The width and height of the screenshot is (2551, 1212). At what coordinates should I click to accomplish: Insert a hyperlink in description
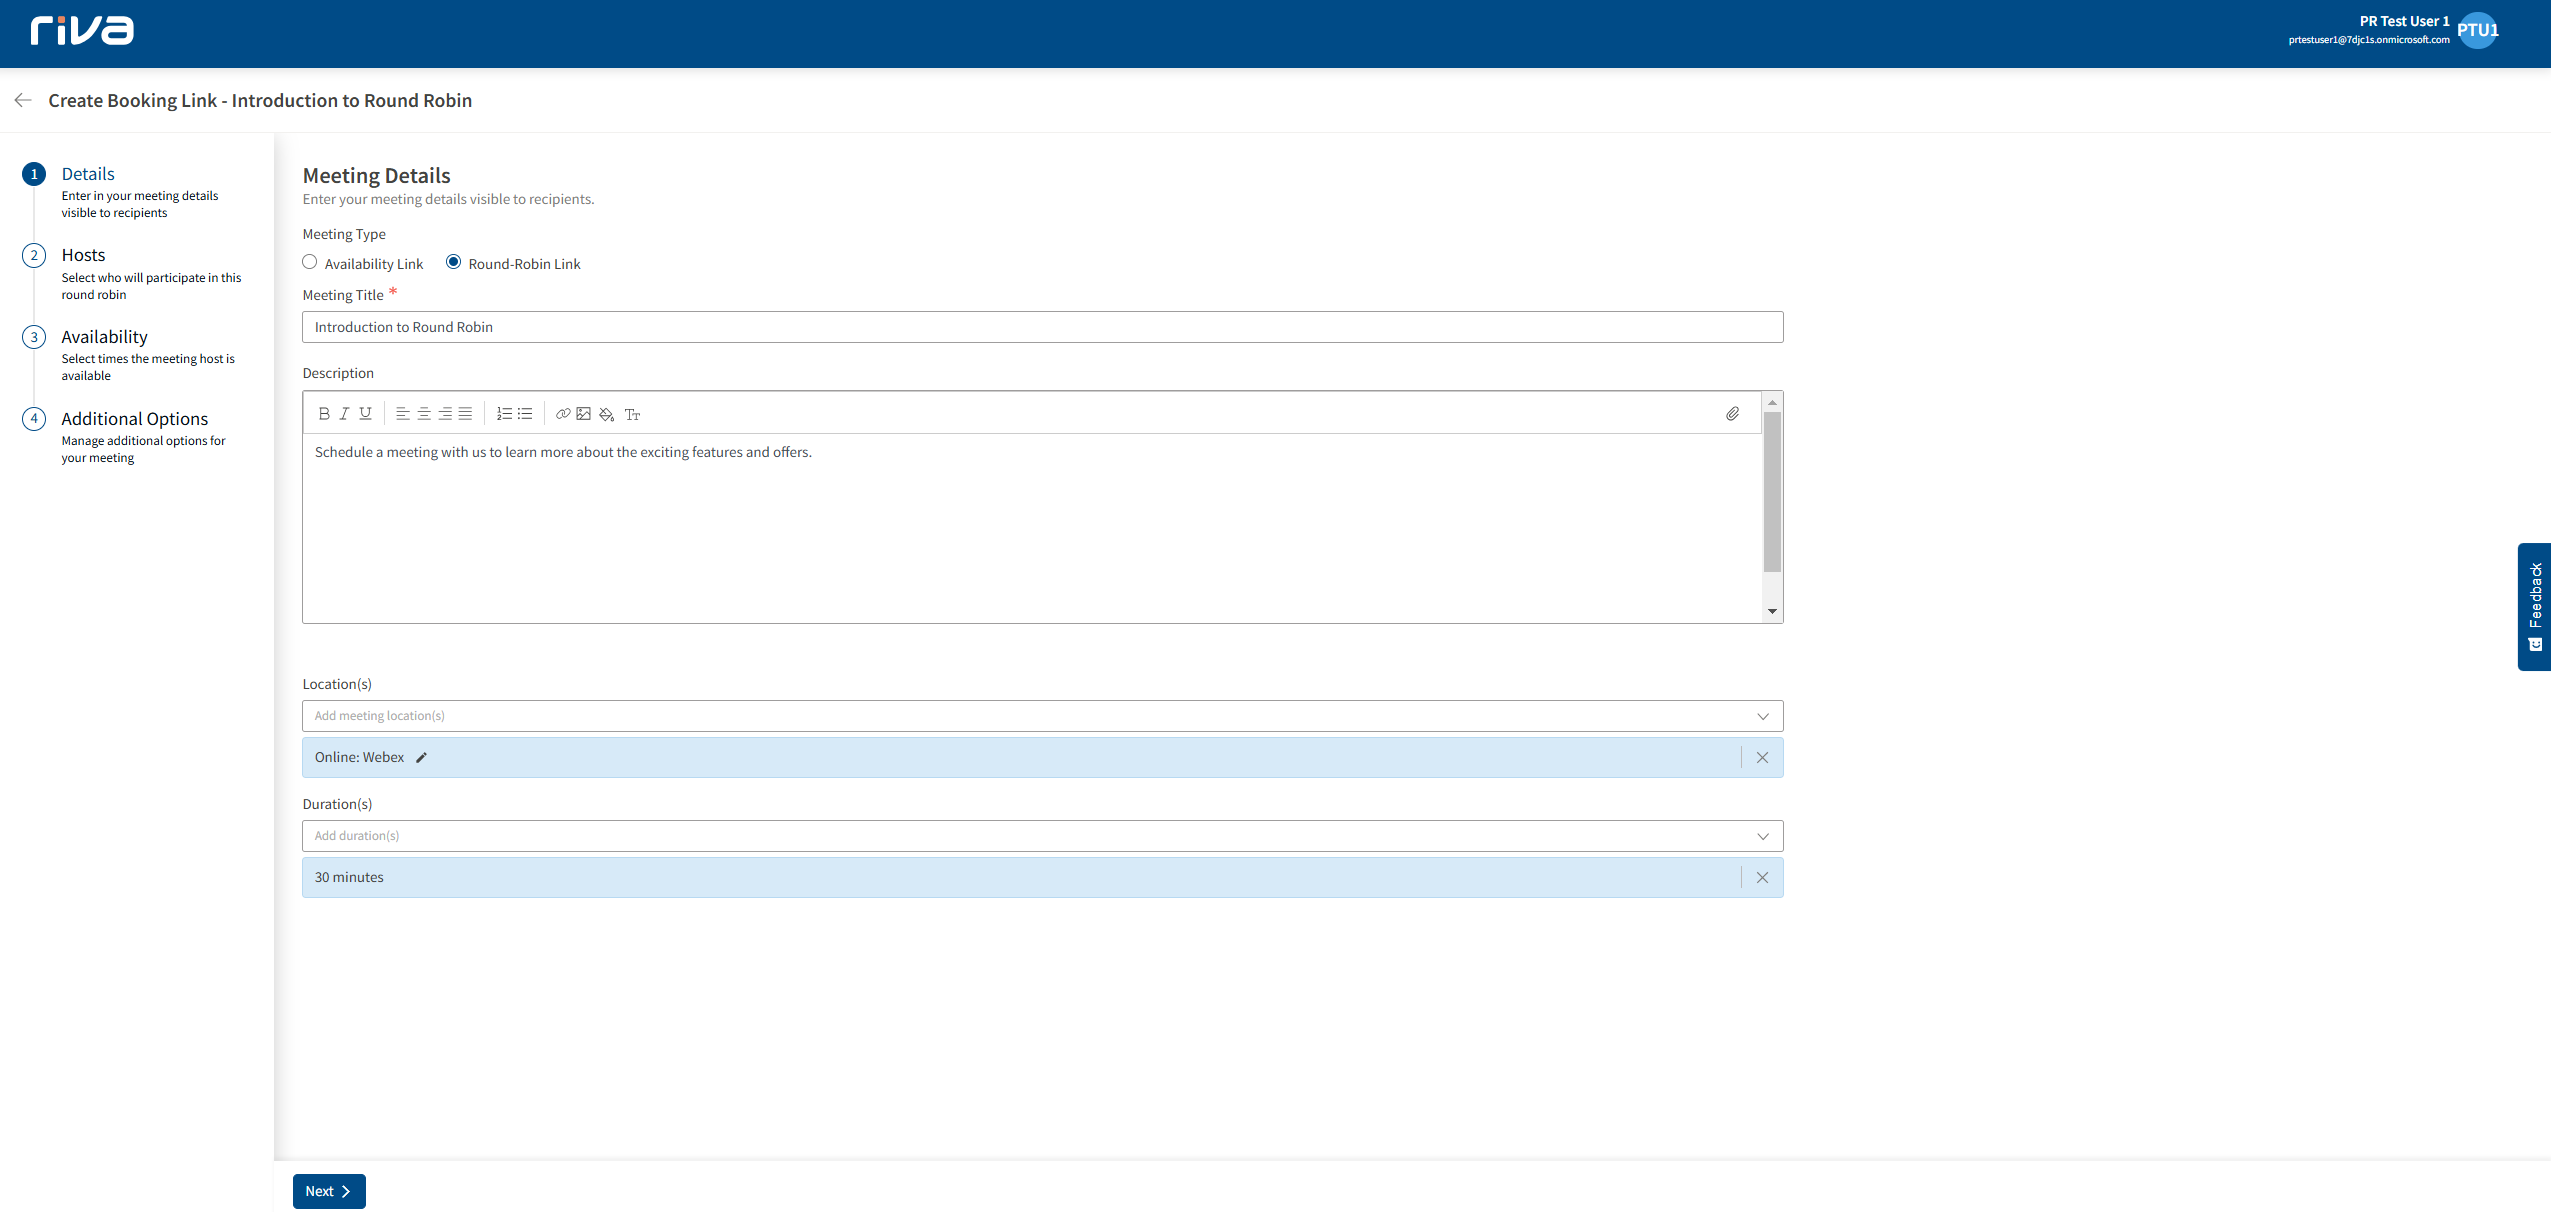pyautogui.click(x=563, y=413)
